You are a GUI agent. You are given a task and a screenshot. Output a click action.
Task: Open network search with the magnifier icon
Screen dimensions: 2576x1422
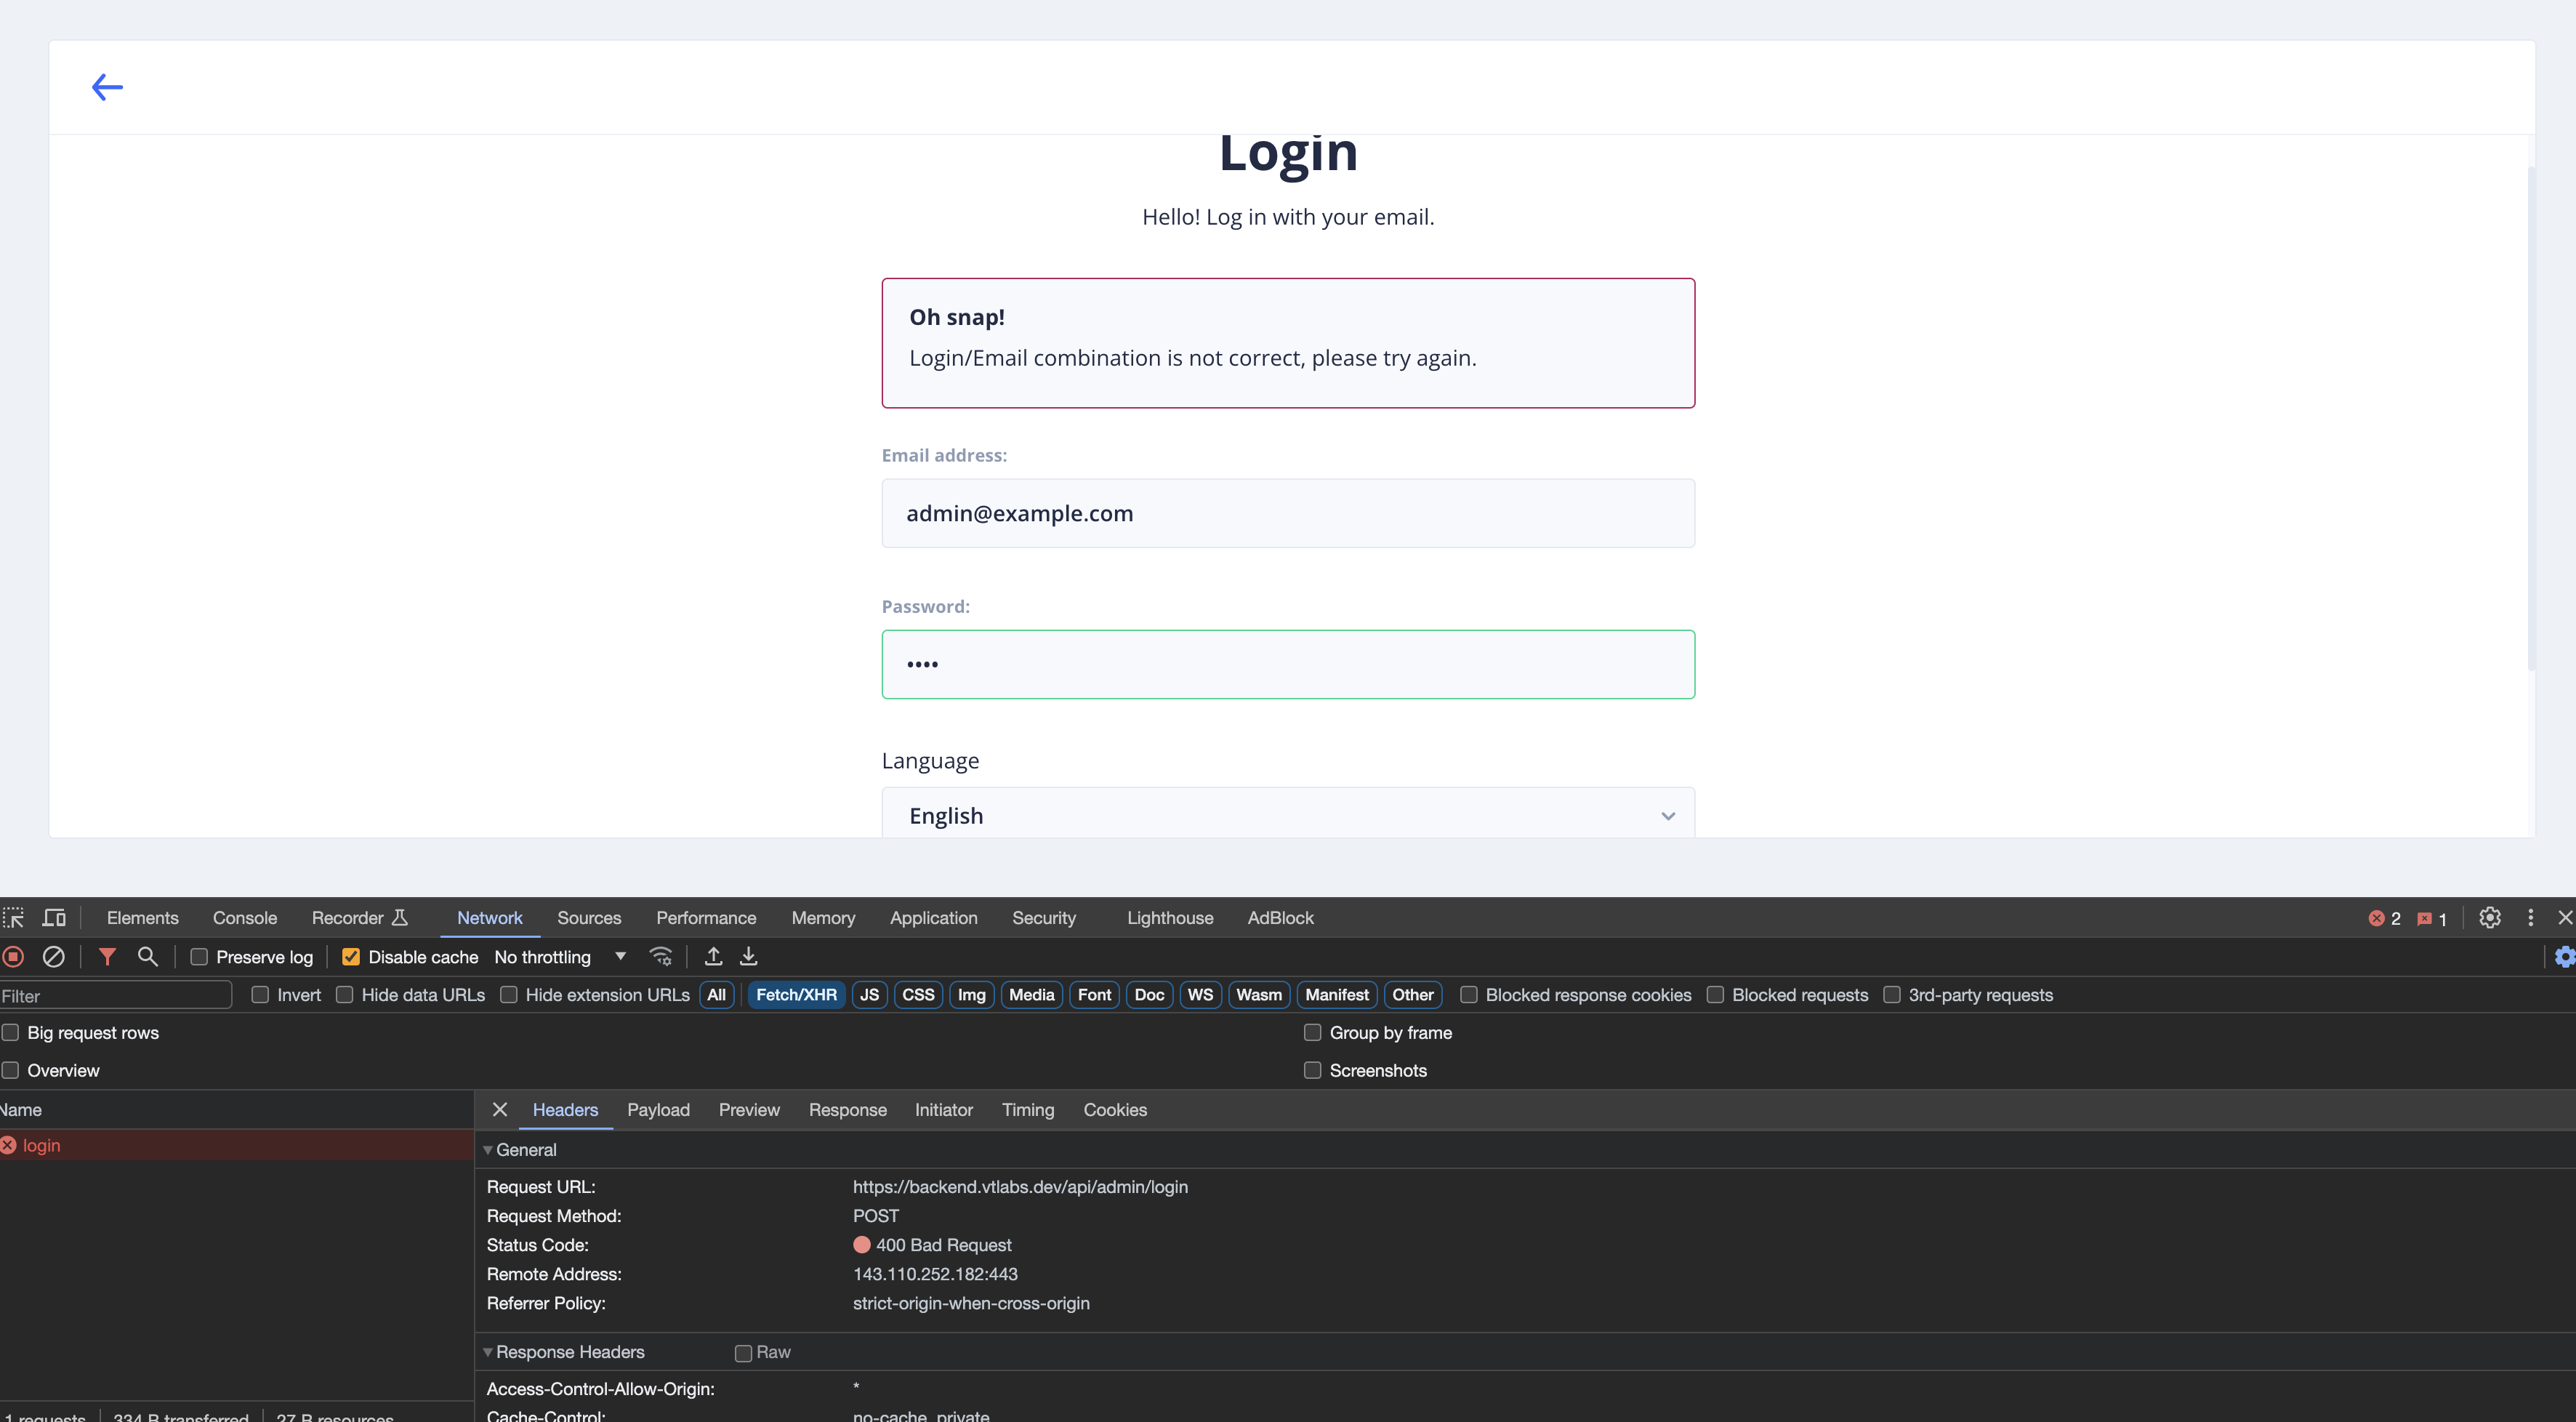pos(147,957)
